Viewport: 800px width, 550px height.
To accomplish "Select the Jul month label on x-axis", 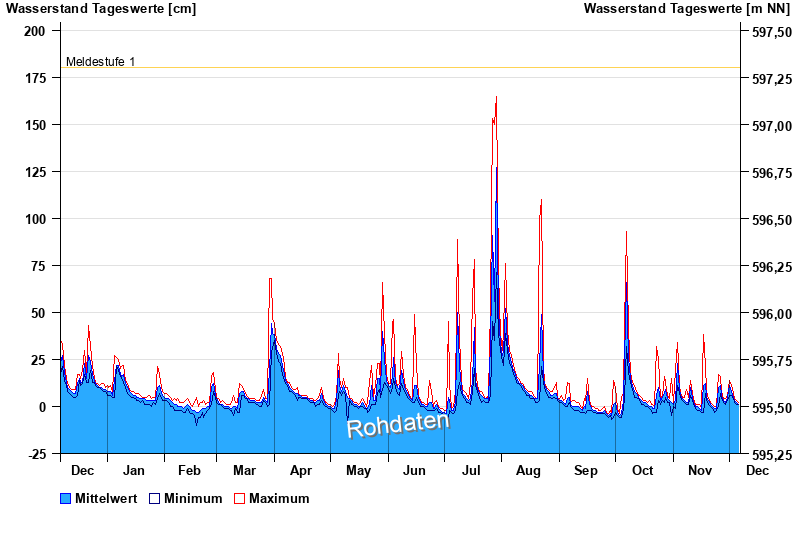I will [x=471, y=470].
